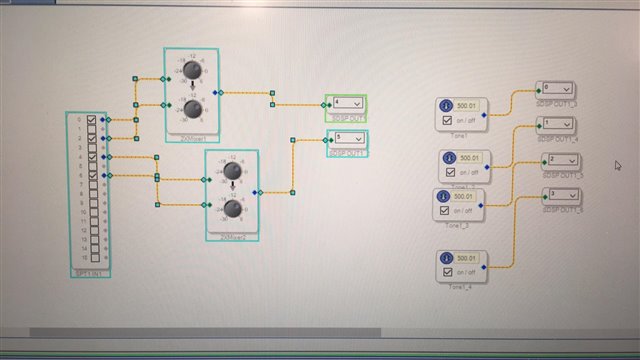Screen dimensions: 640x360
Task: Select the Tone1 blue output pin
Action: click(484, 115)
